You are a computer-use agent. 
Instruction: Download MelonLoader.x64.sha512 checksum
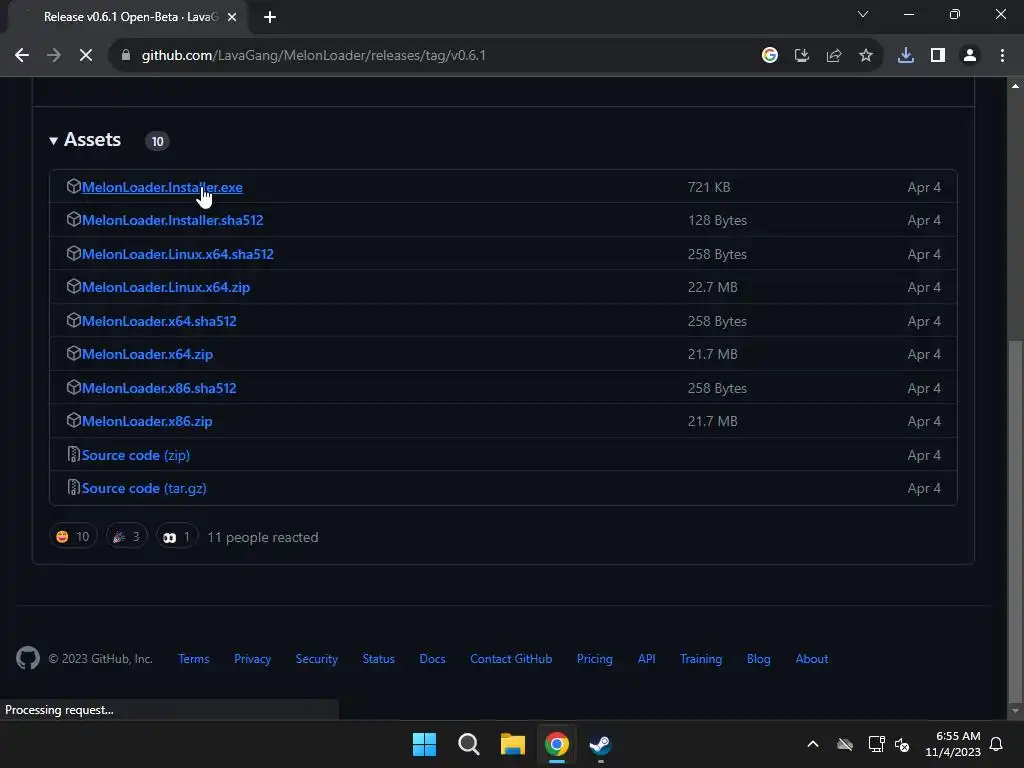click(x=159, y=321)
